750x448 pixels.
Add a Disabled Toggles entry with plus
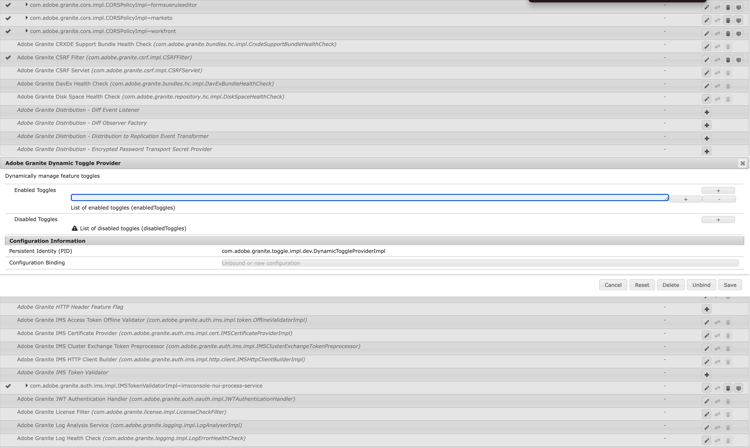[x=718, y=220]
